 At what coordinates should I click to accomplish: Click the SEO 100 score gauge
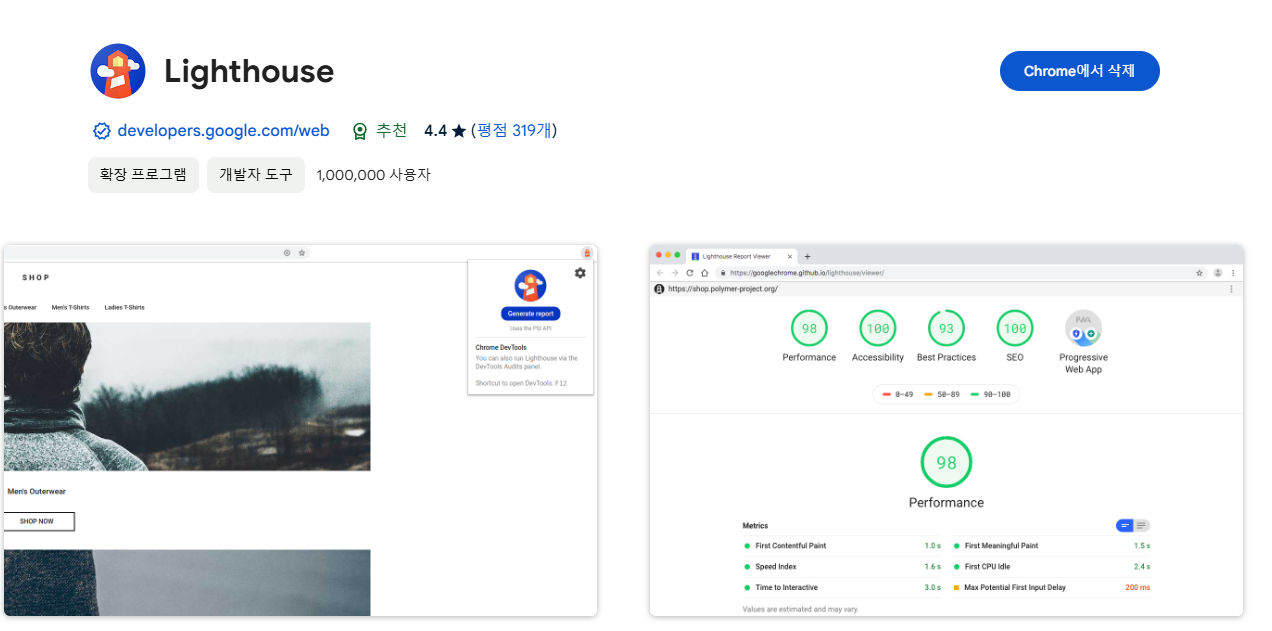(1015, 328)
